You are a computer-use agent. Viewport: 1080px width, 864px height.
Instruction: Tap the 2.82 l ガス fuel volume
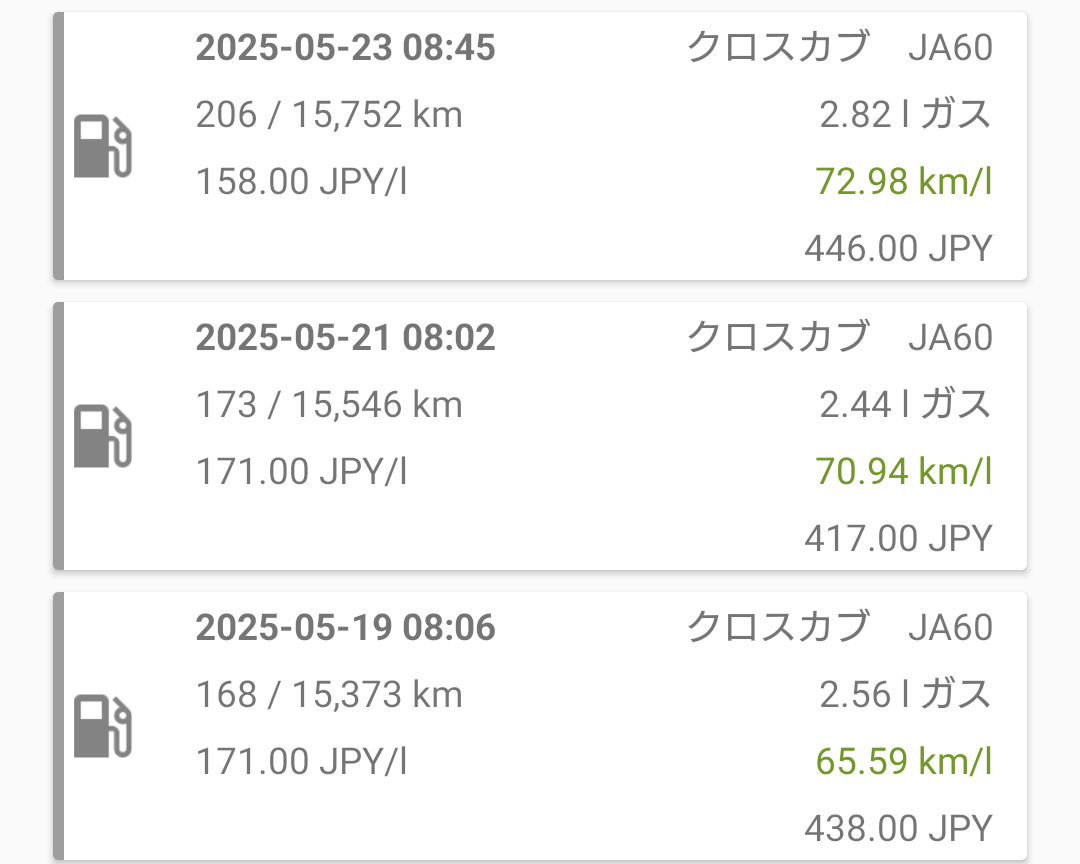click(905, 116)
